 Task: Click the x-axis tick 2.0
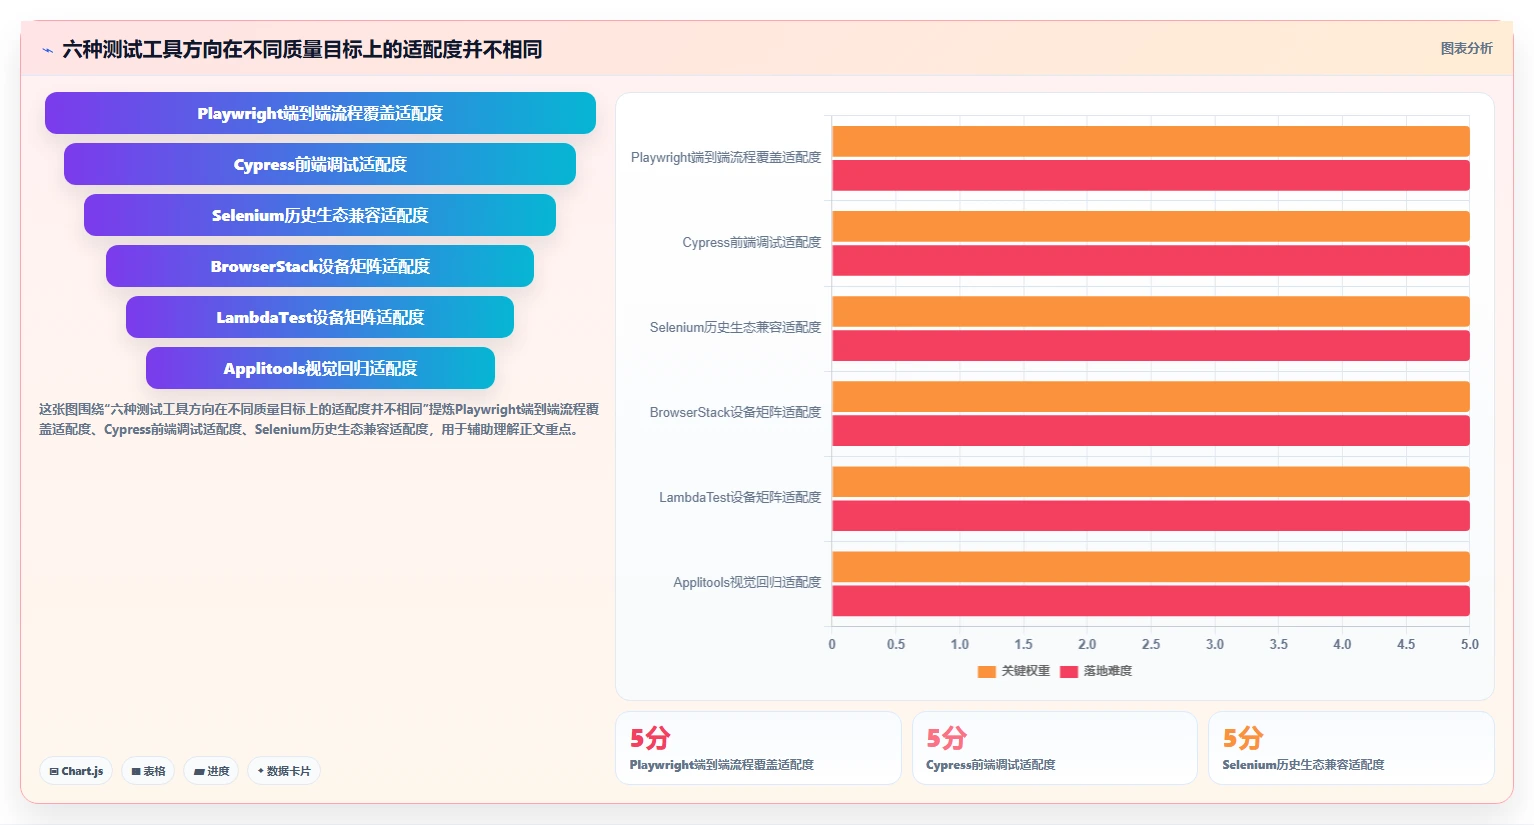tap(1087, 644)
